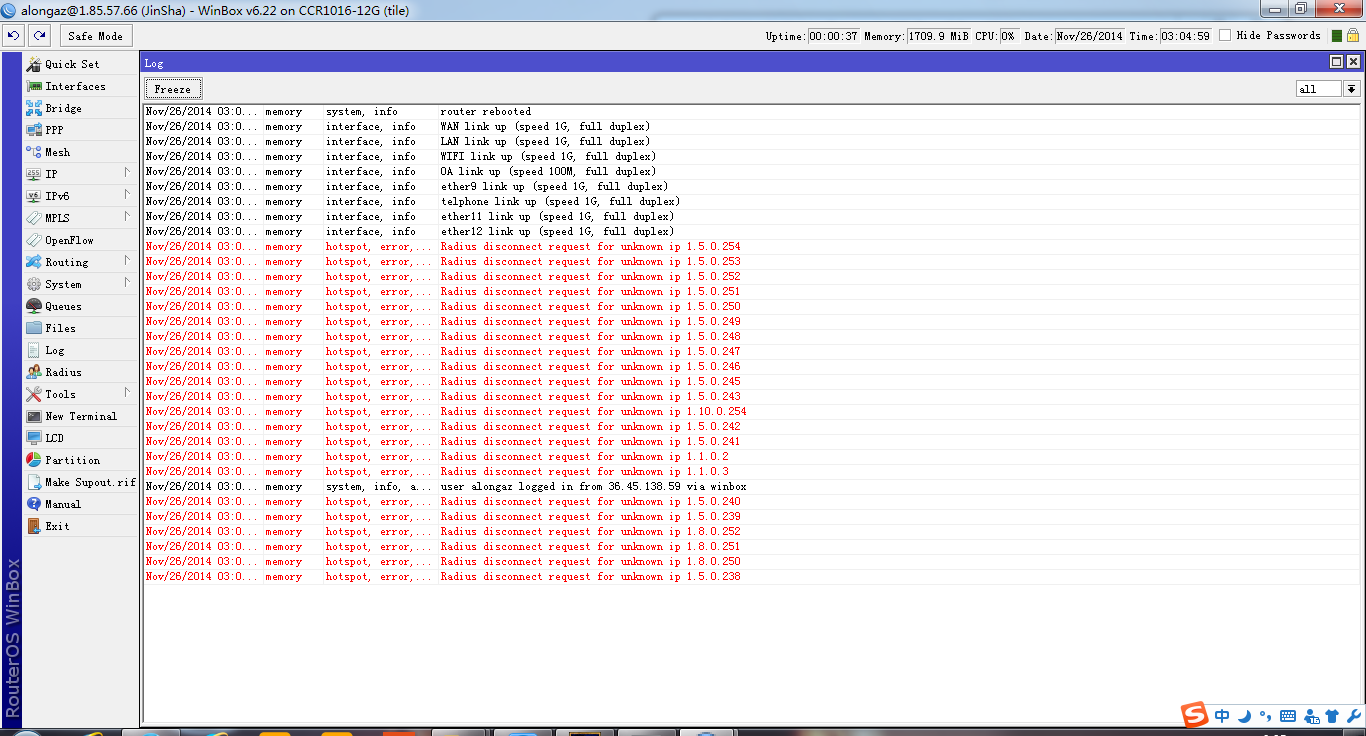Screen dimensions: 1366x736
Task: Open the Files folder icon
Action: pyautogui.click(x=34, y=328)
